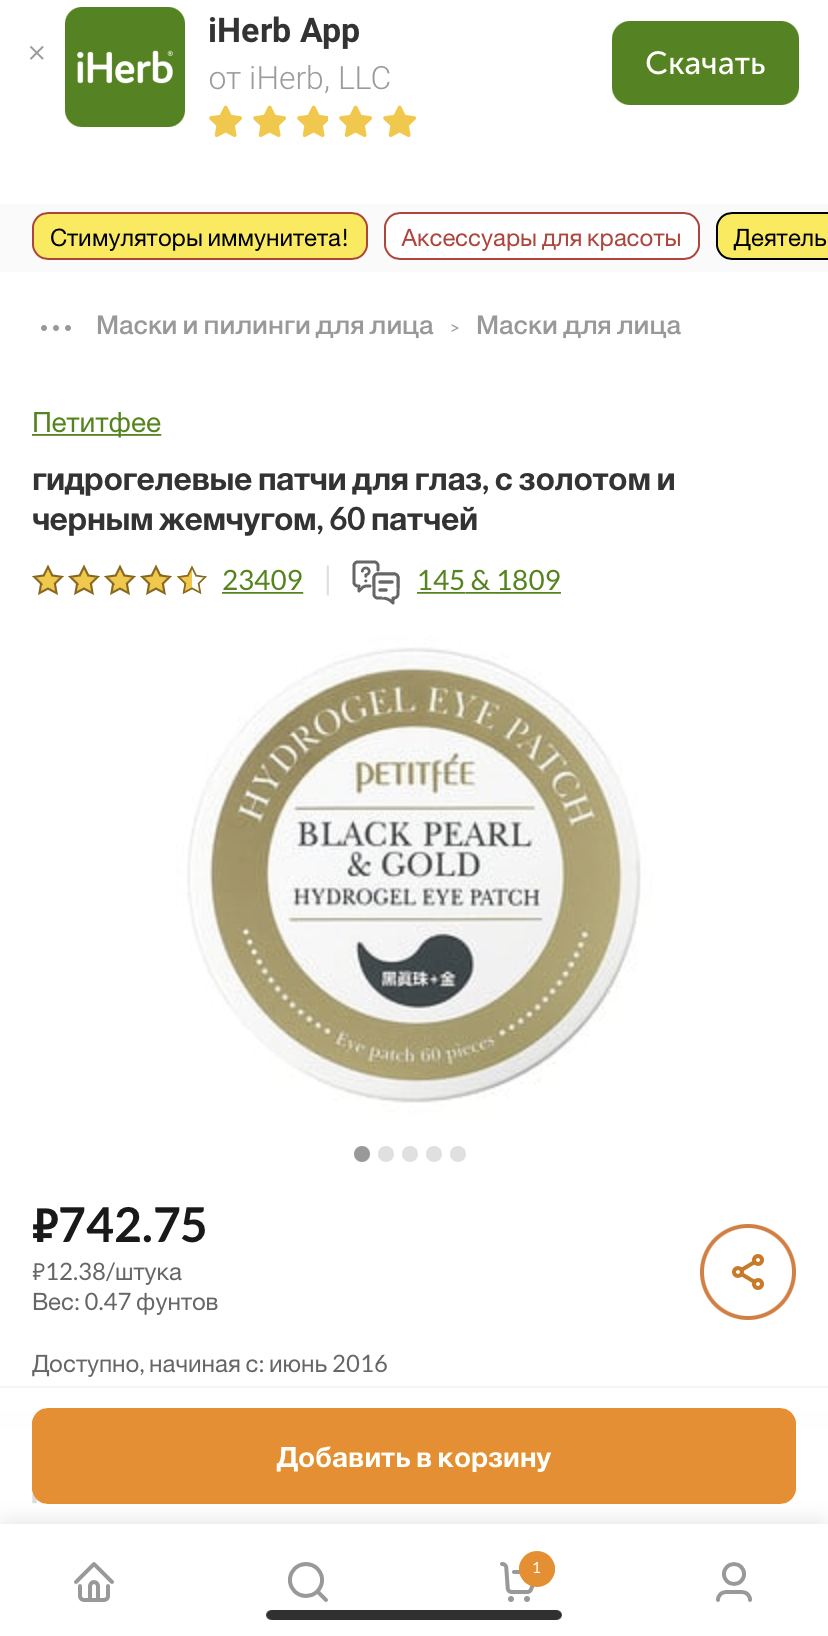
Task: Tap the questions and answers icon
Action: click(376, 581)
